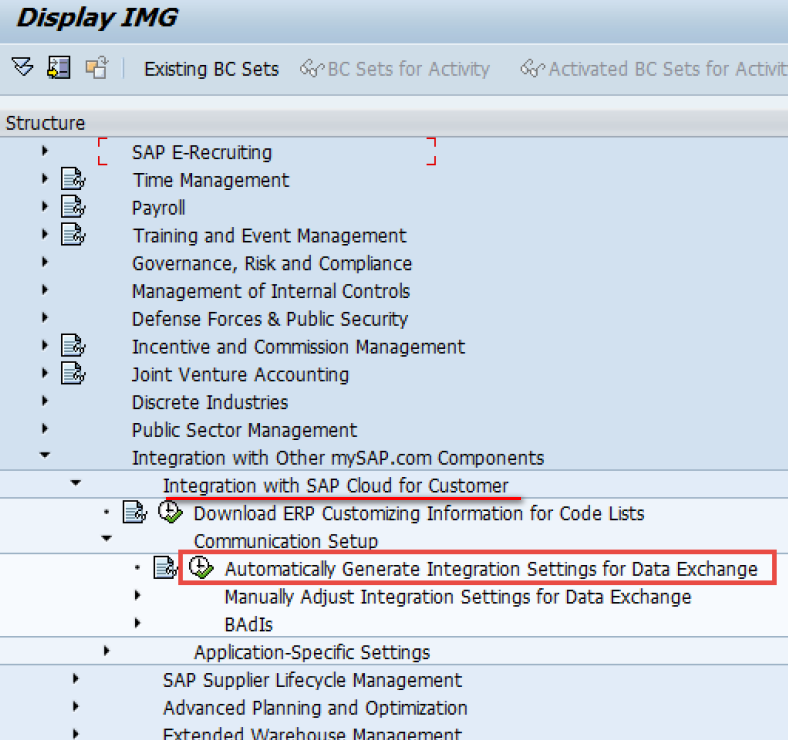Select Integration with SAP Cloud for Customer
The width and height of the screenshot is (788, 740).
(x=335, y=485)
